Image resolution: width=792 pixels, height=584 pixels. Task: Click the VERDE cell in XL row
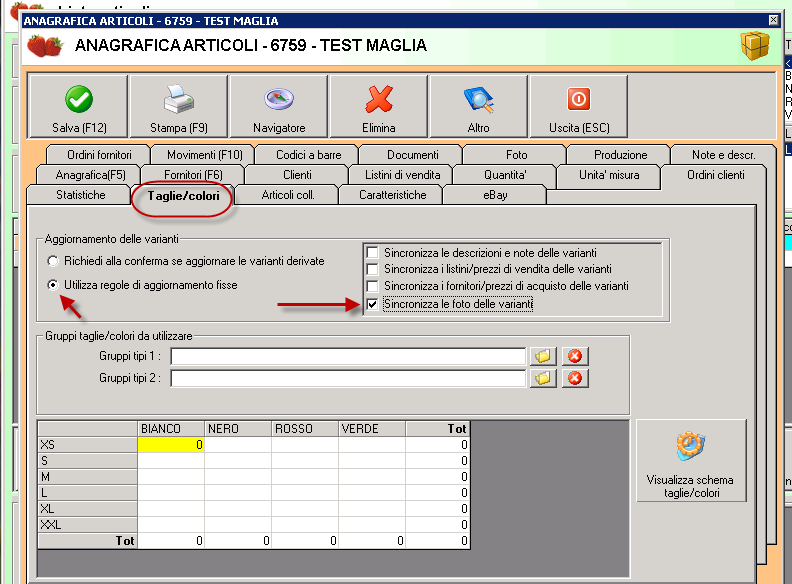click(x=372, y=509)
